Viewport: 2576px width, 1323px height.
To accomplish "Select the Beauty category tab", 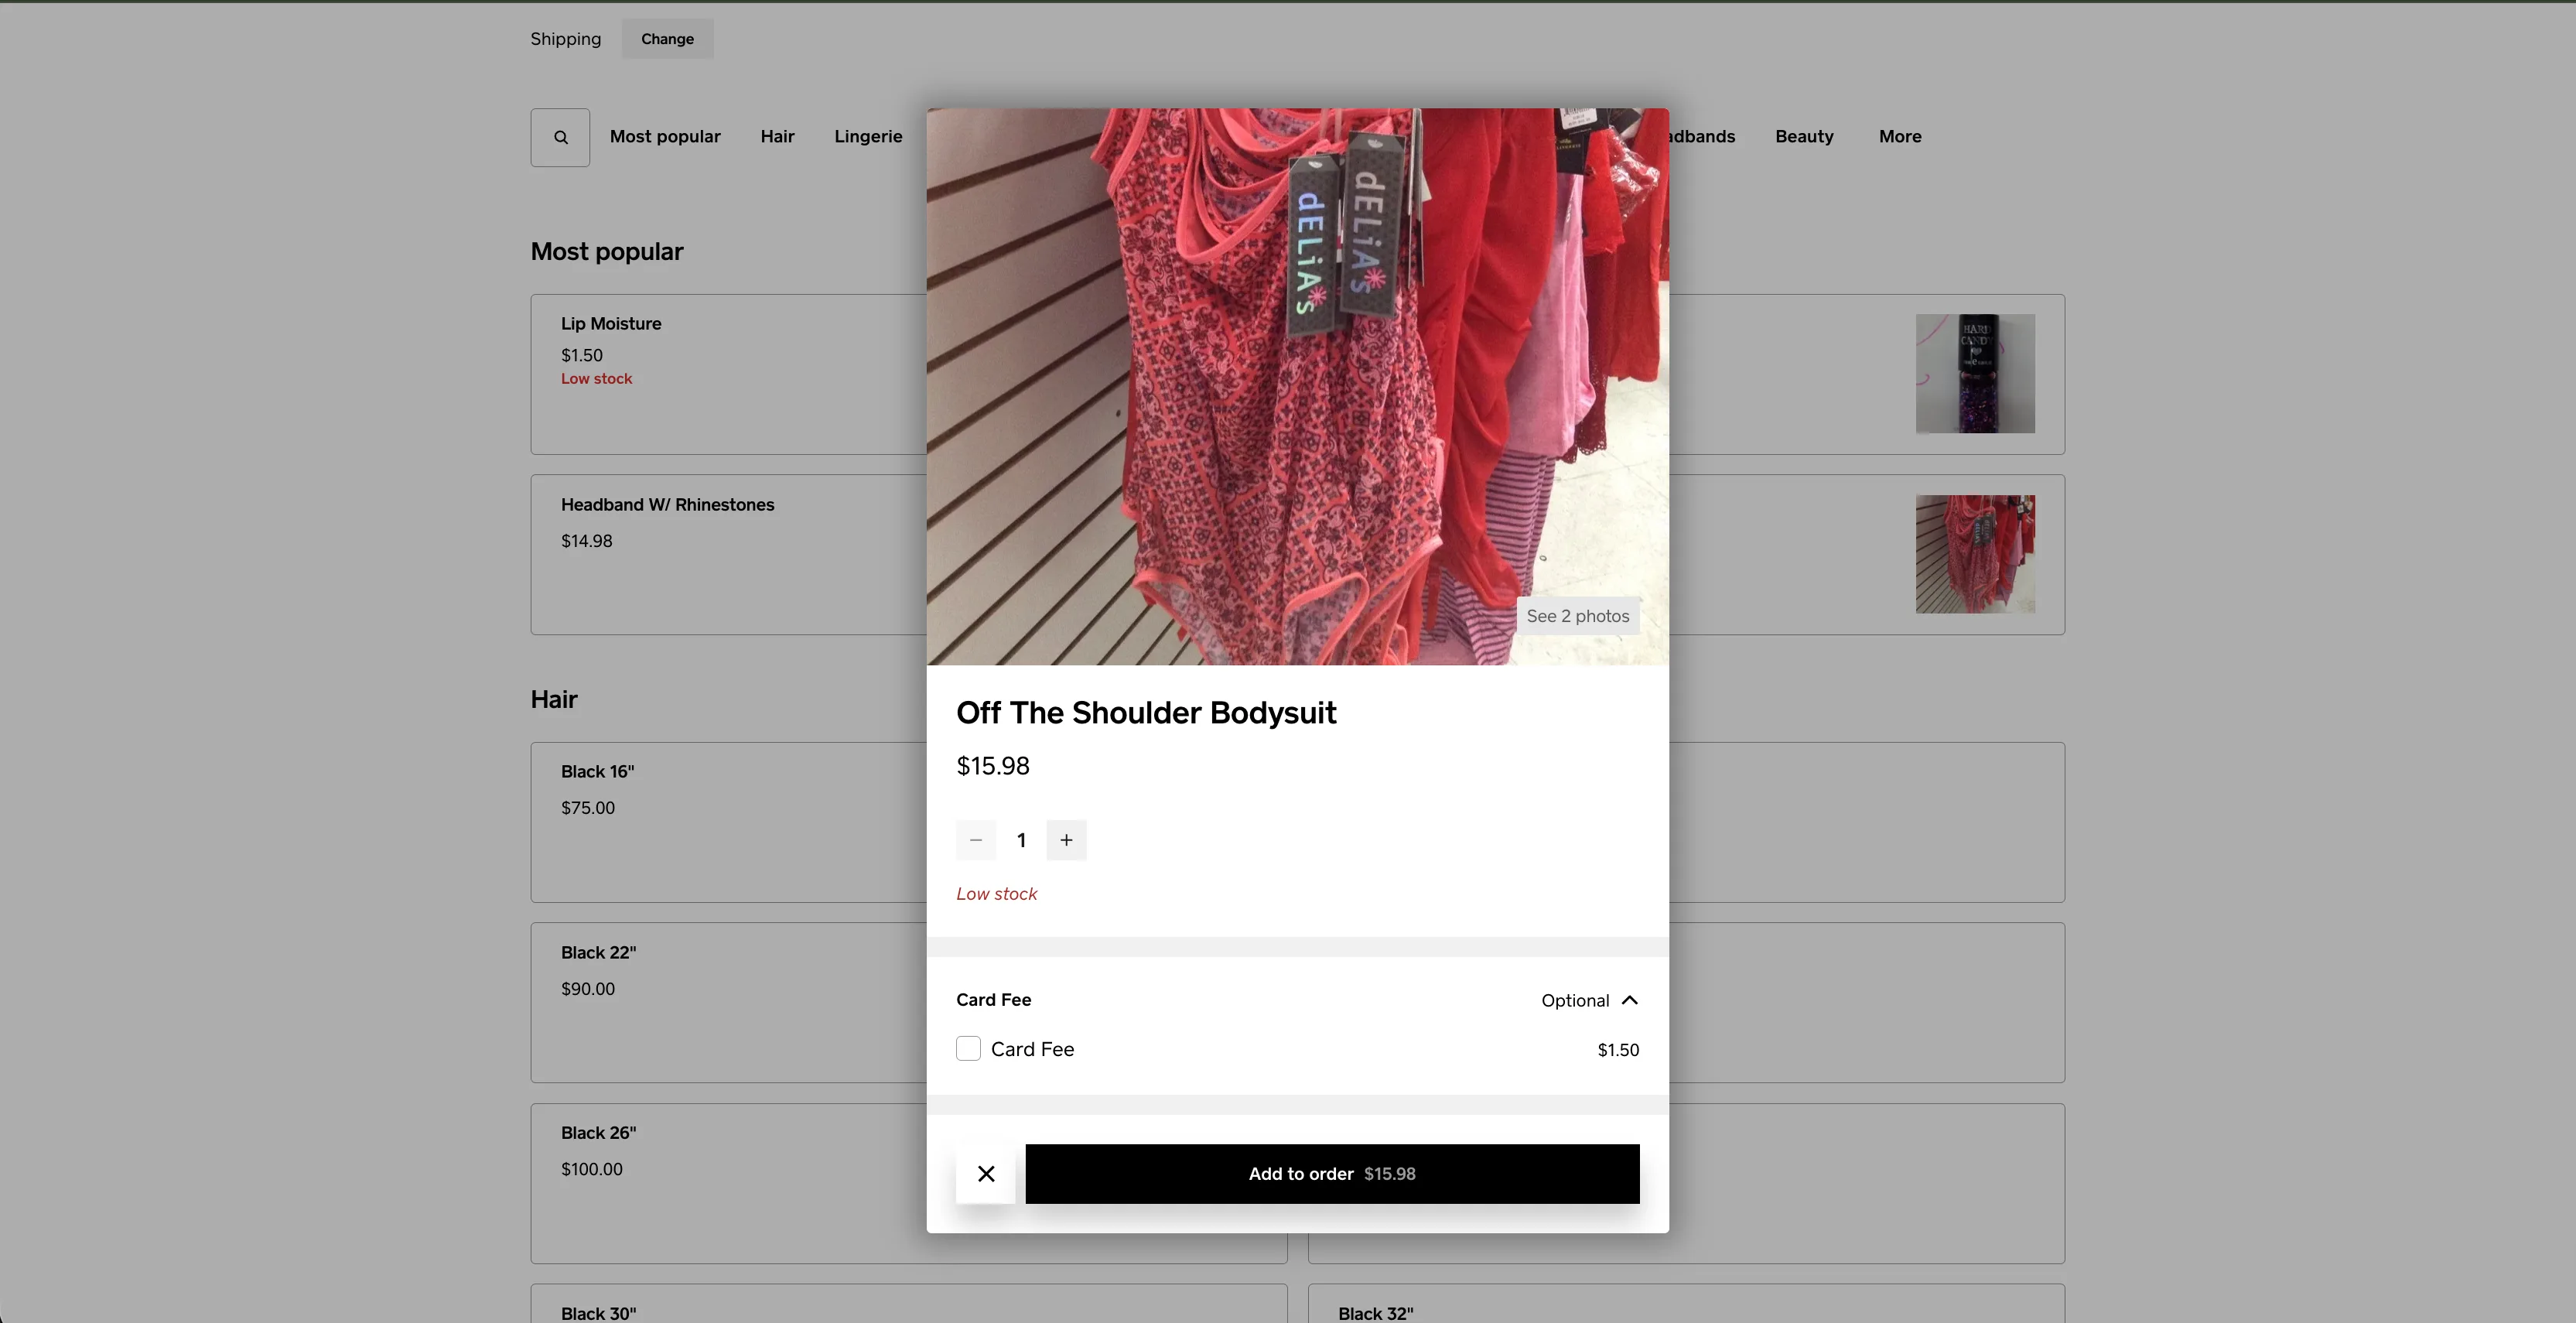I will coord(1804,137).
